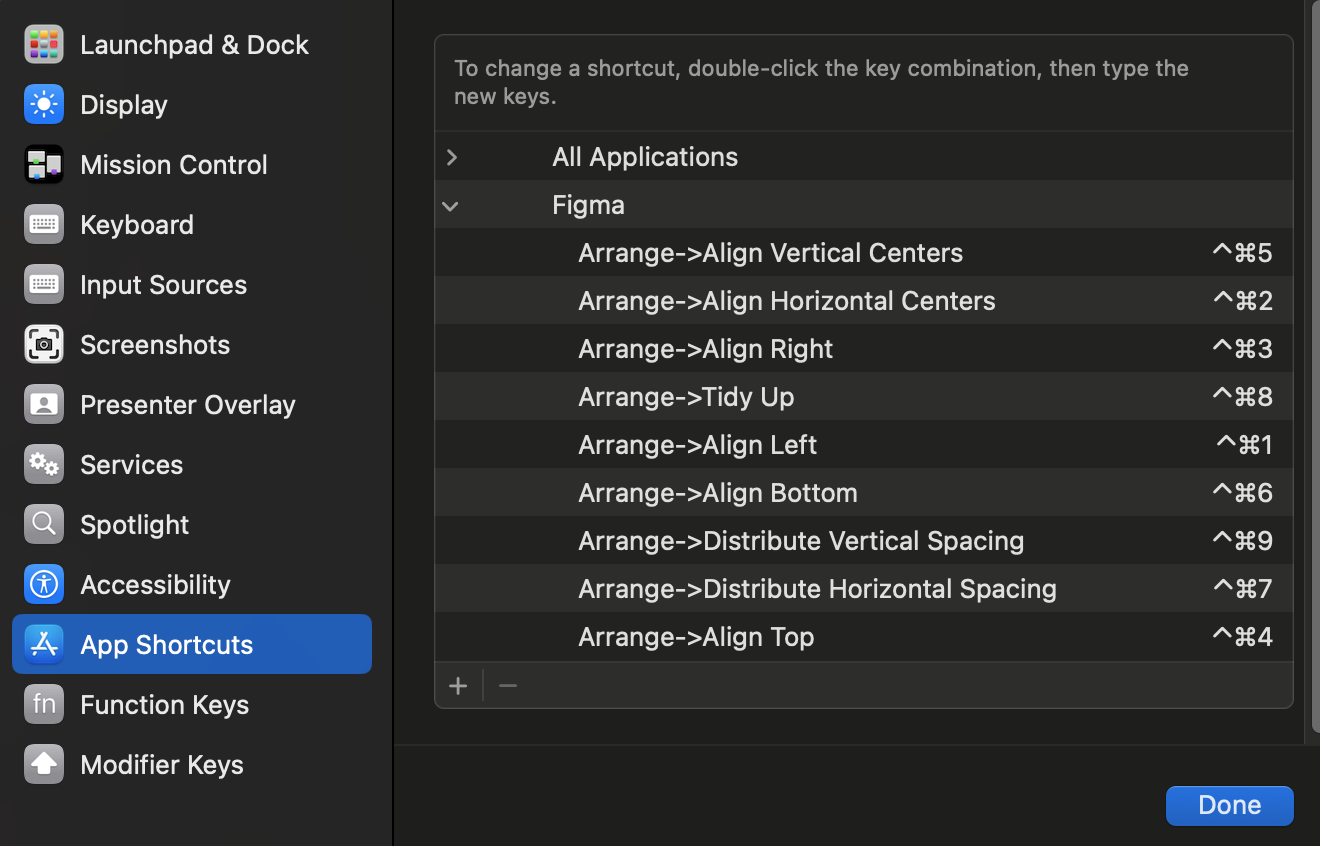This screenshot has width=1320, height=846.
Task: Select Arrange->Distribute Vertical Spacing row
Action: pos(864,541)
